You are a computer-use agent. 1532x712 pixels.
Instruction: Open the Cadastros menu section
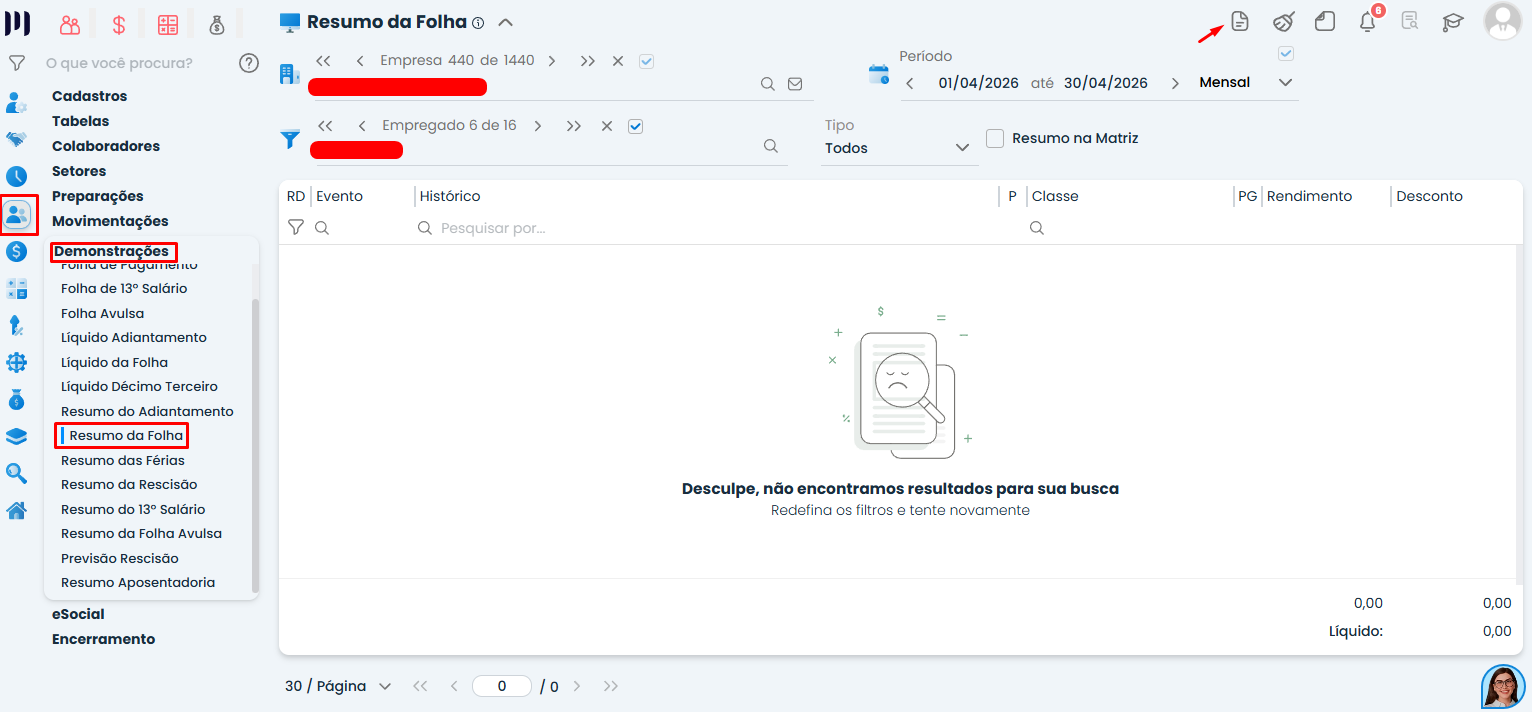tap(89, 96)
